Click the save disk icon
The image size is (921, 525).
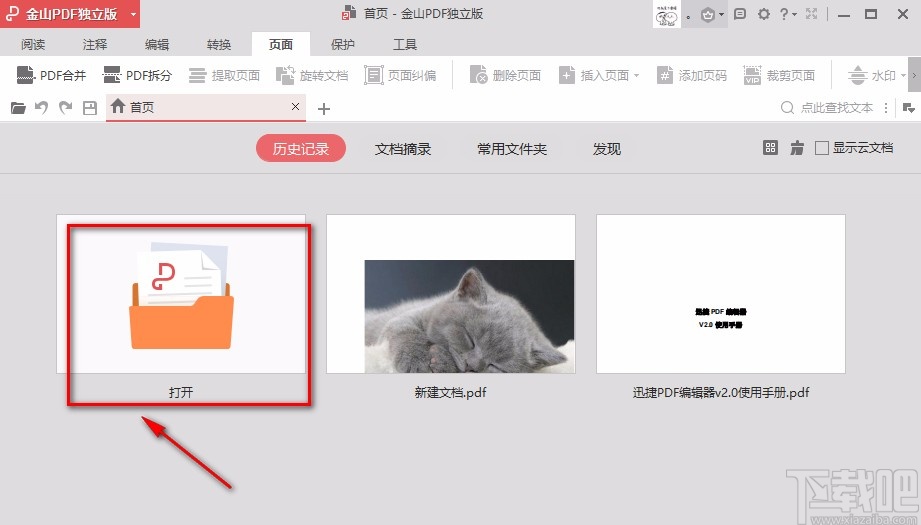[x=89, y=108]
